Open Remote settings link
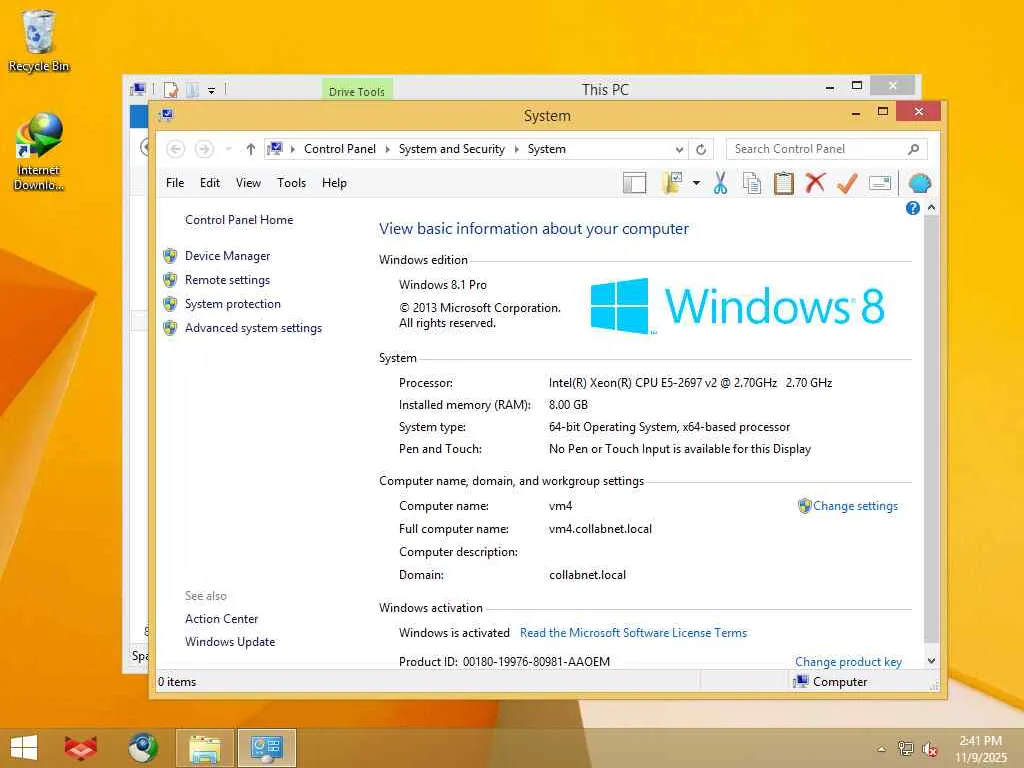Image resolution: width=1024 pixels, height=768 pixels. coord(227,280)
